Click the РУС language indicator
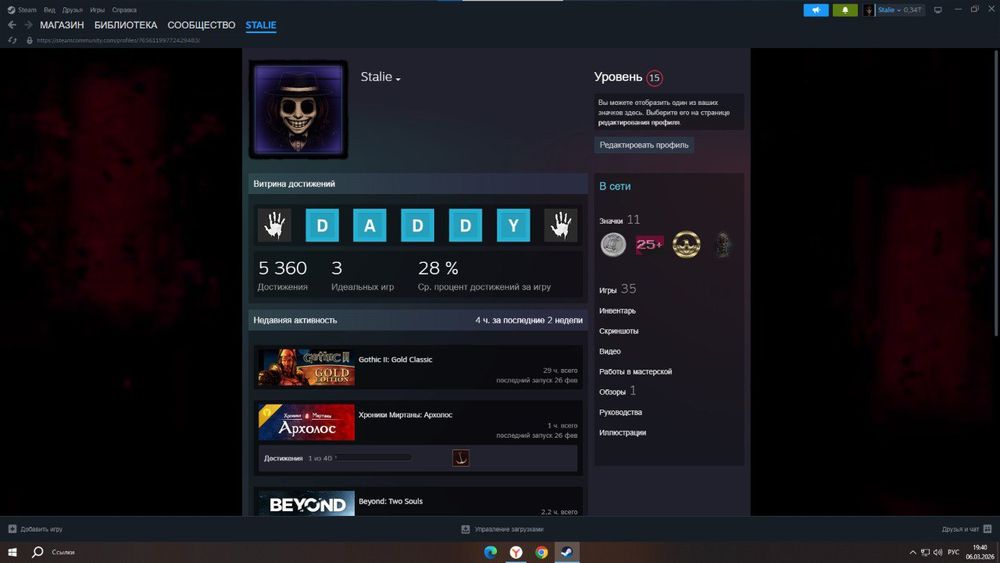Viewport: 1000px width, 563px height. pyautogui.click(x=953, y=552)
